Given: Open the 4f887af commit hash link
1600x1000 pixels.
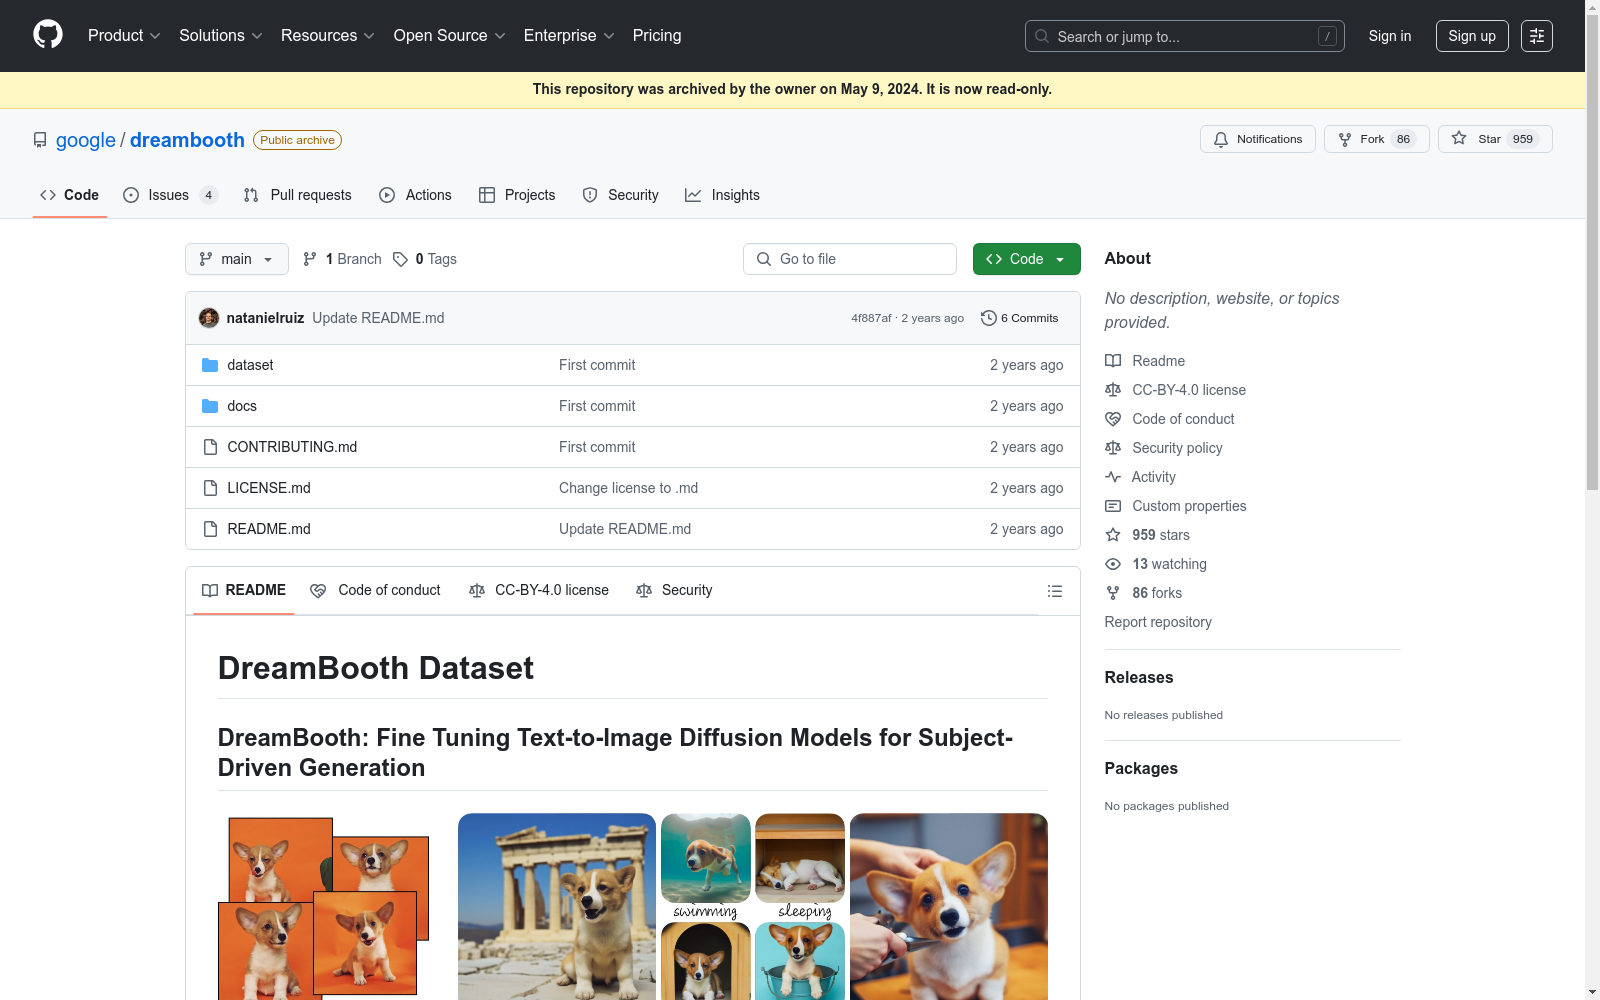Looking at the screenshot, I should pos(871,318).
